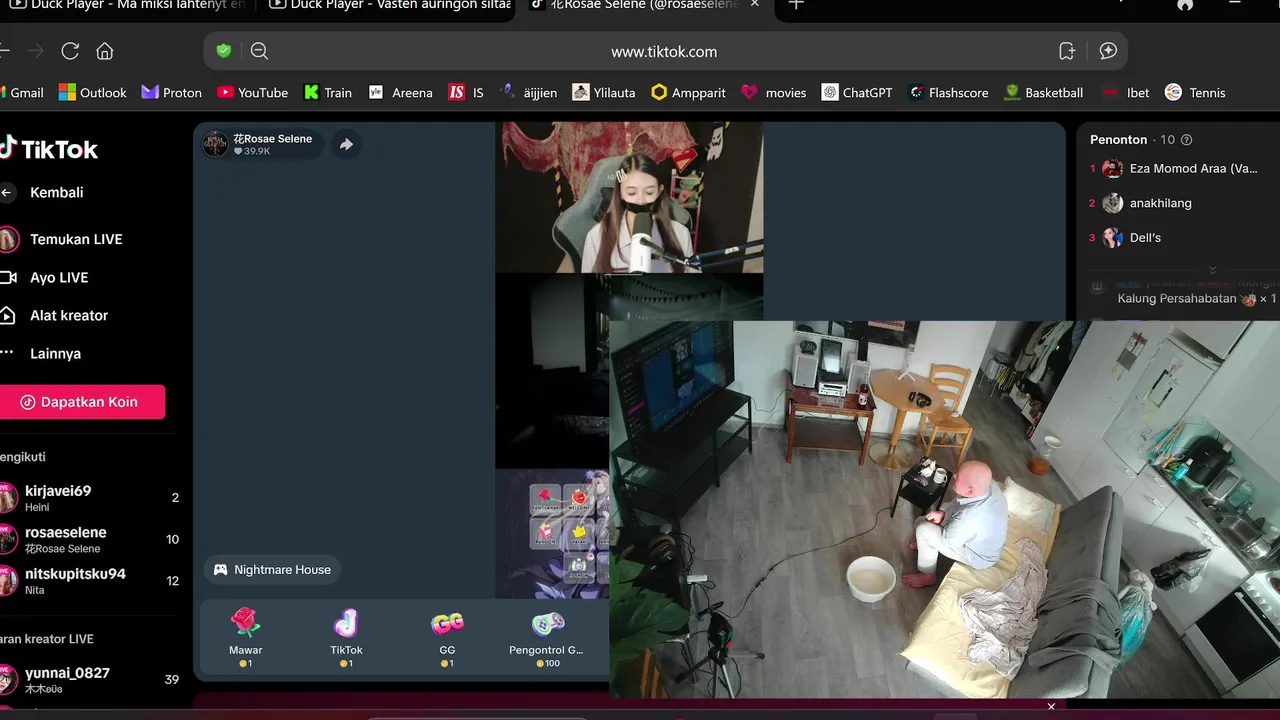Open the zoom out magnifier icon
1280x720 pixels.
coord(259,51)
